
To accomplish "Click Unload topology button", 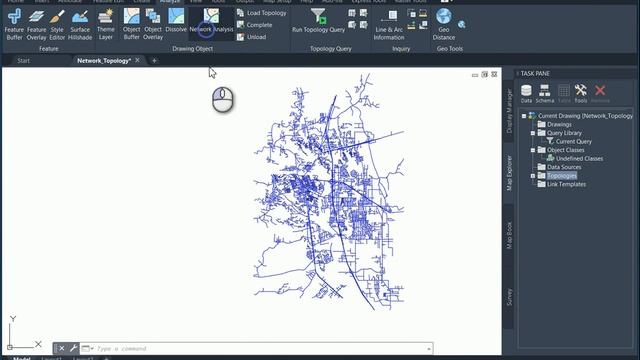I will pos(251,37).
